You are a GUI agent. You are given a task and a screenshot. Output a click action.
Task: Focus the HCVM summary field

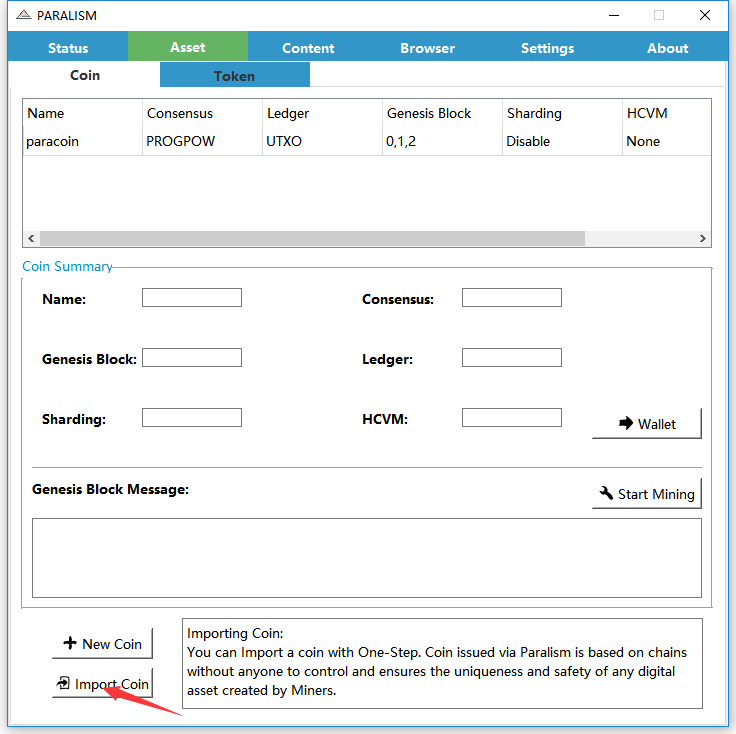click(x=512, y=417)
